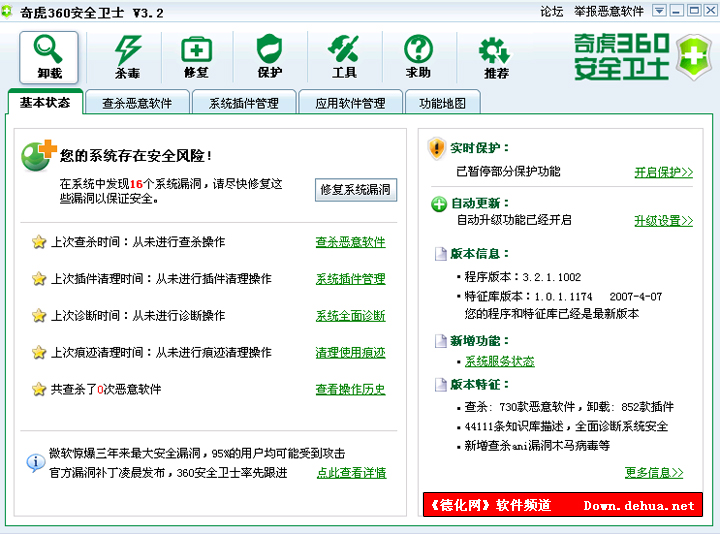The image size is (720, 534).
Task: Click the 实时保护 warning shield icon
Action: coord(437,148)
